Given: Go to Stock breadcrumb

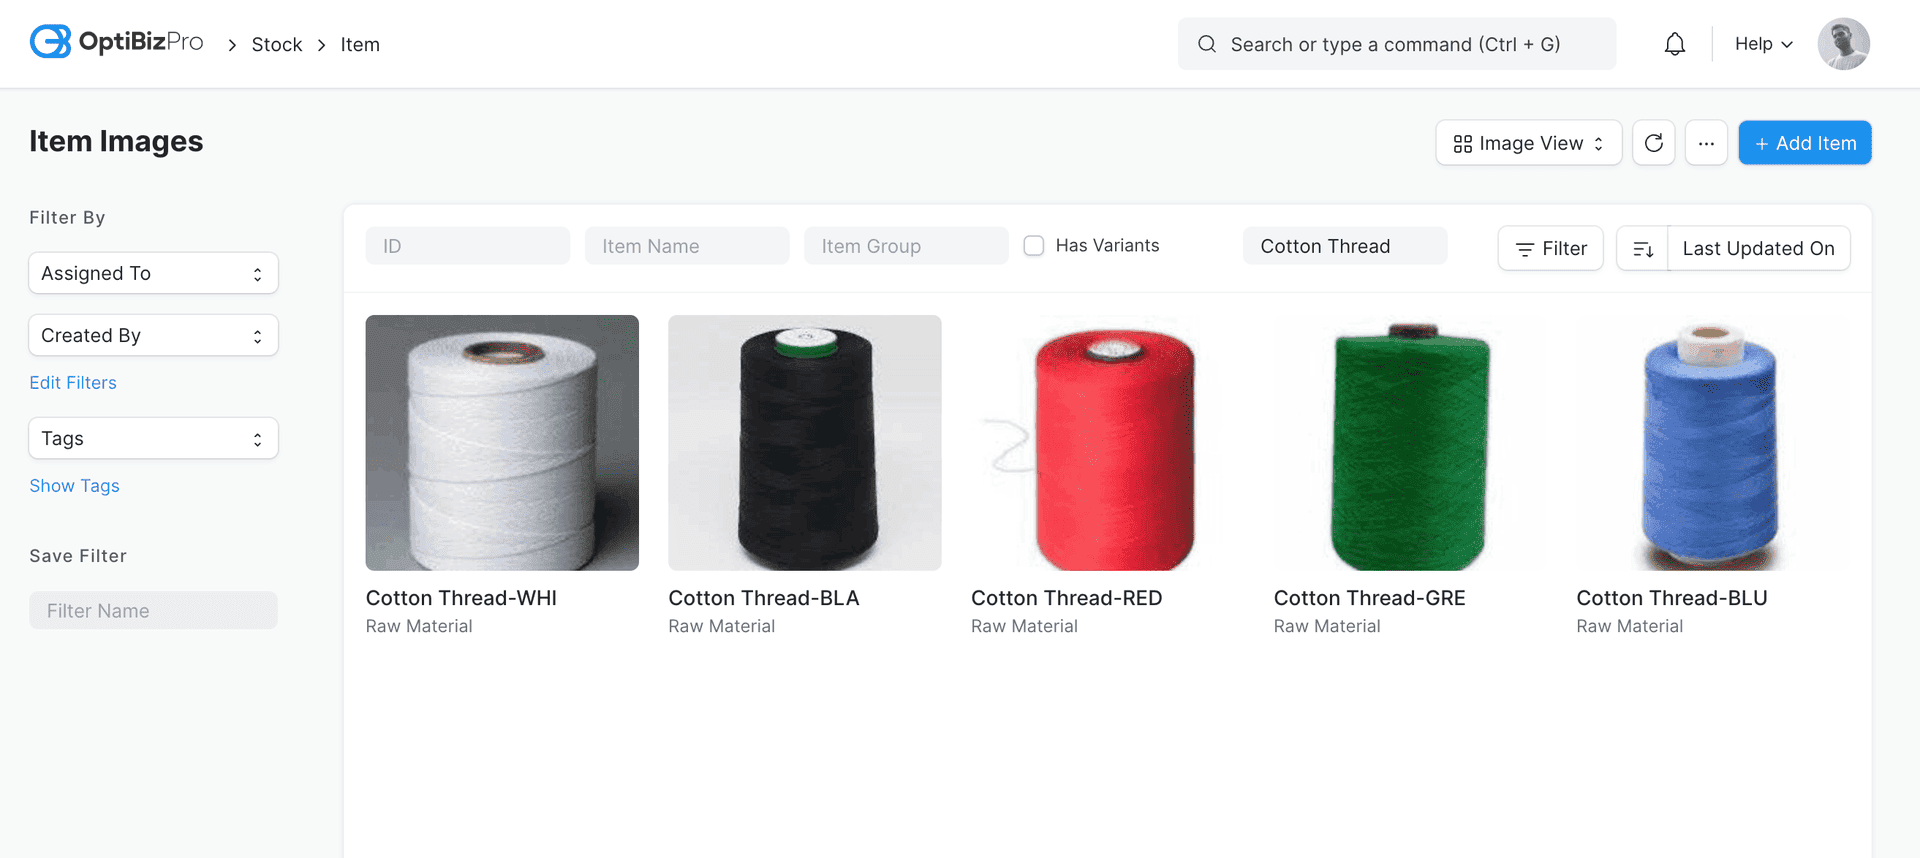Looking at the screenshot, I should click(x=276, y=45).
